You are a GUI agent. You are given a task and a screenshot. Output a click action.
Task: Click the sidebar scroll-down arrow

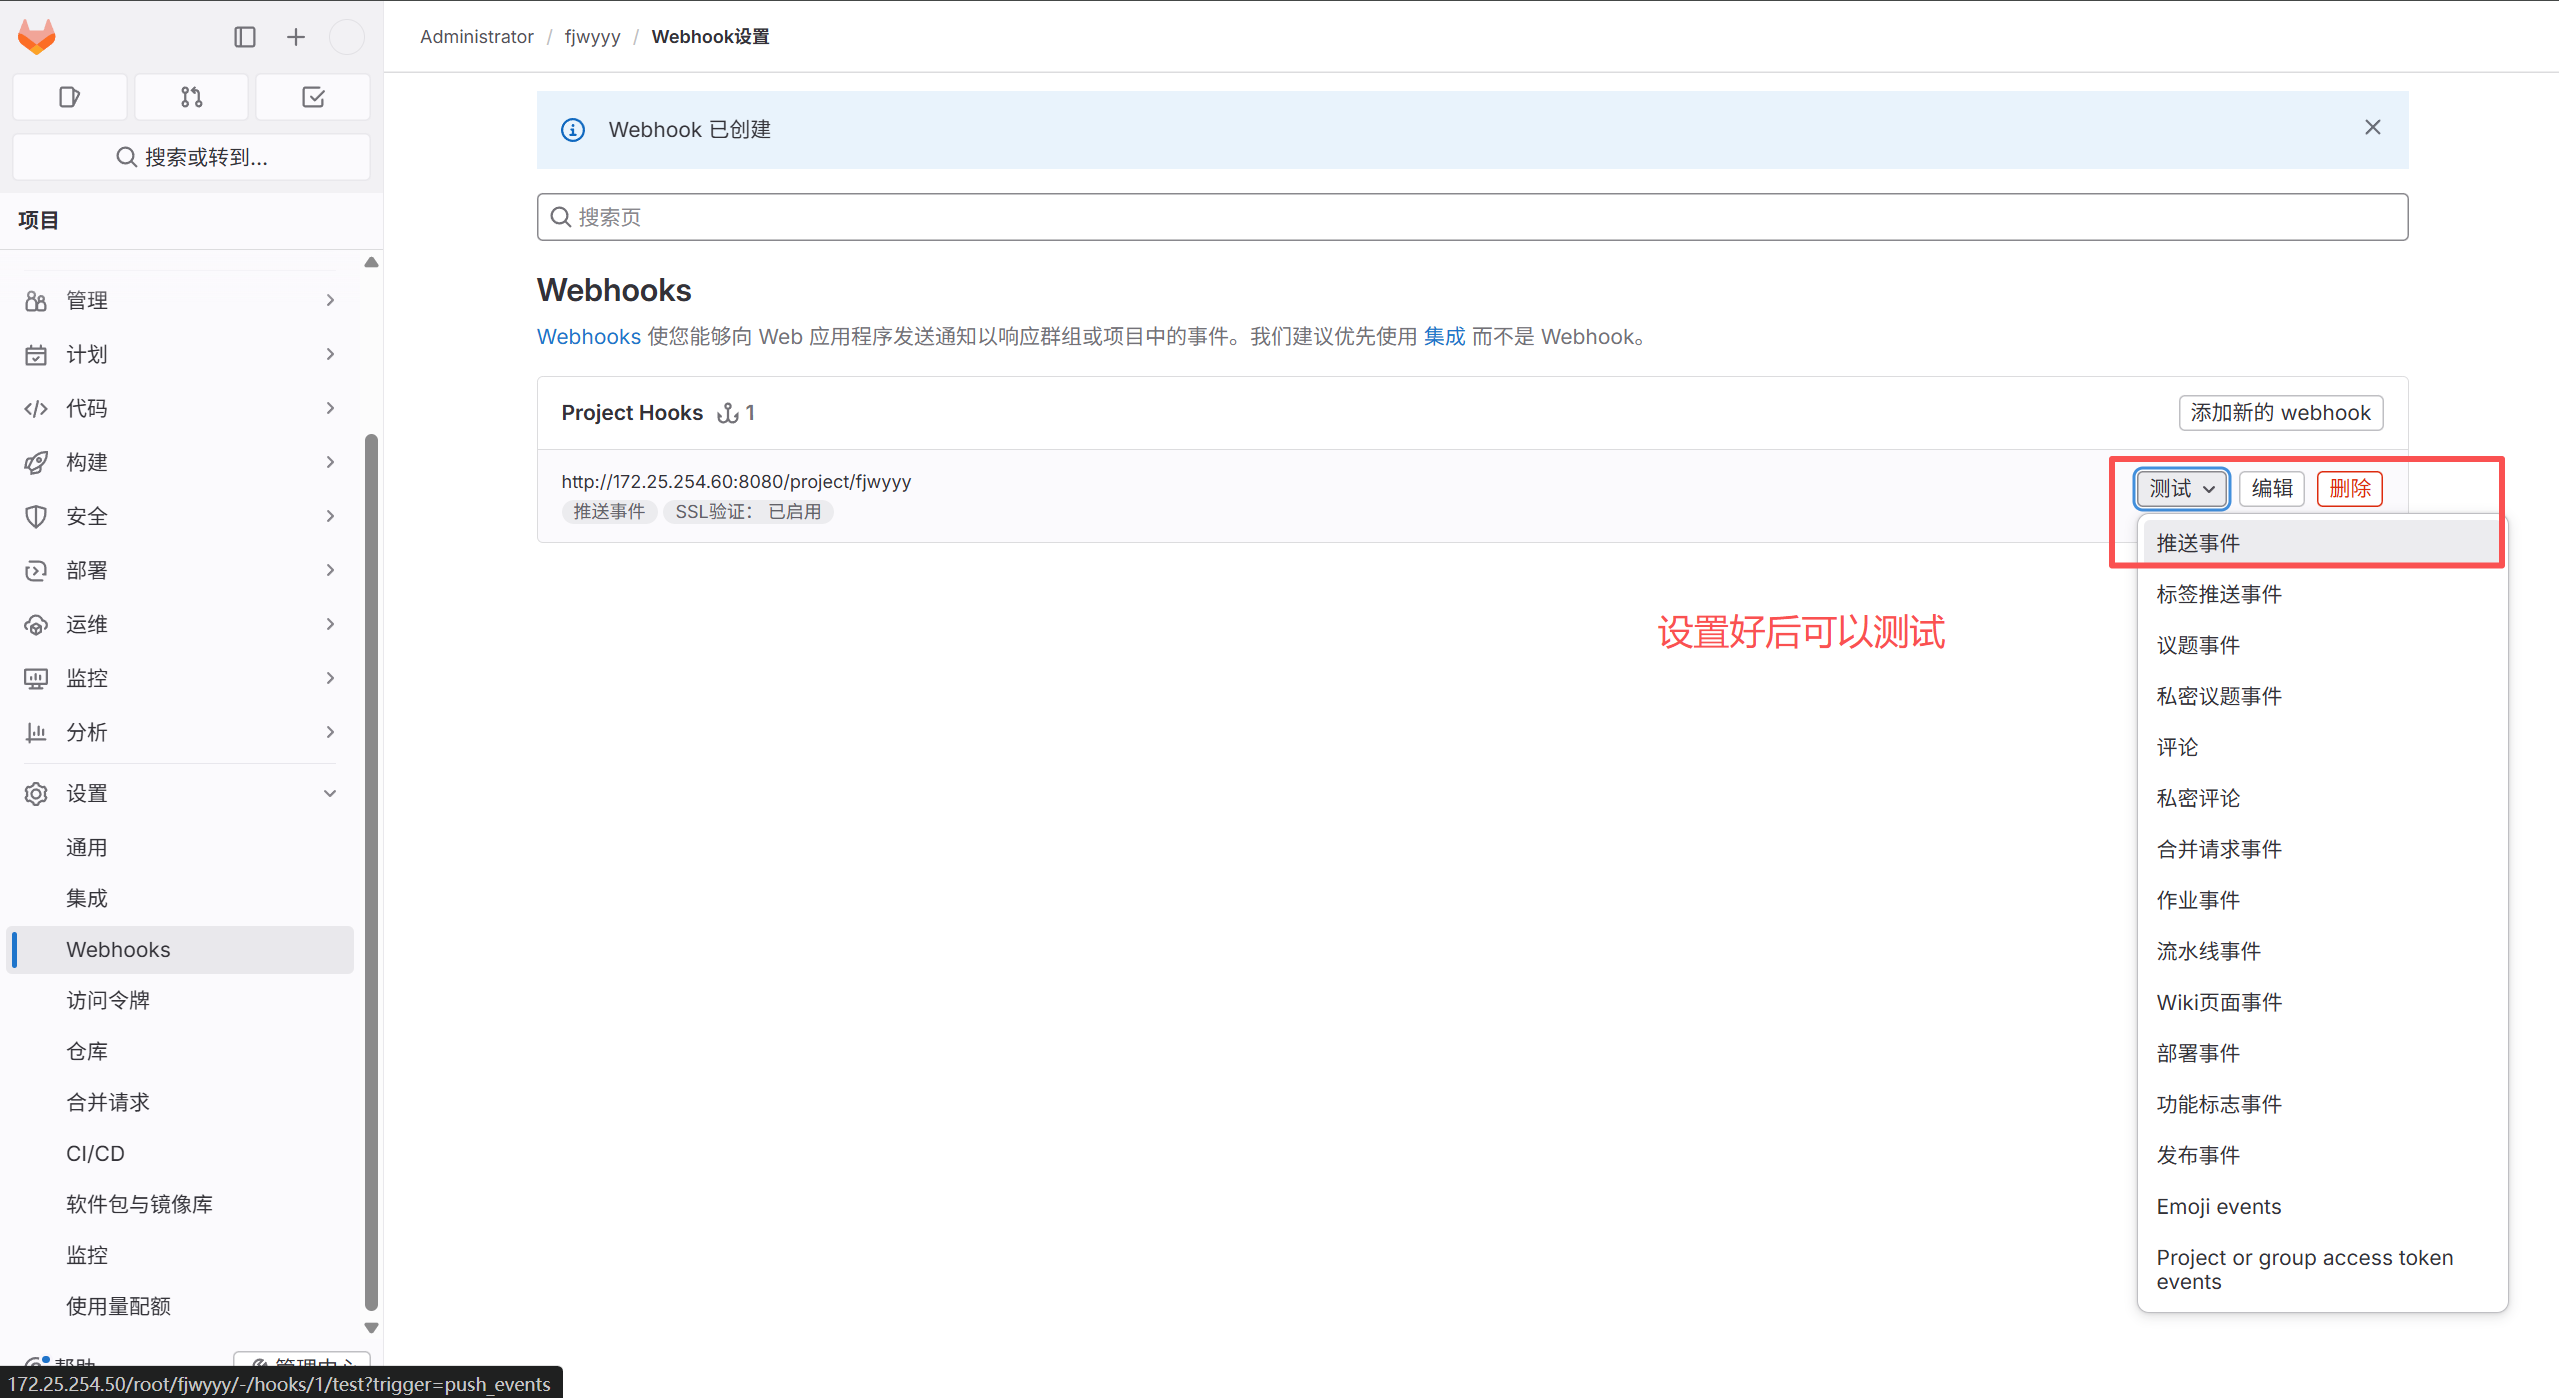(x=371, y=1328)
